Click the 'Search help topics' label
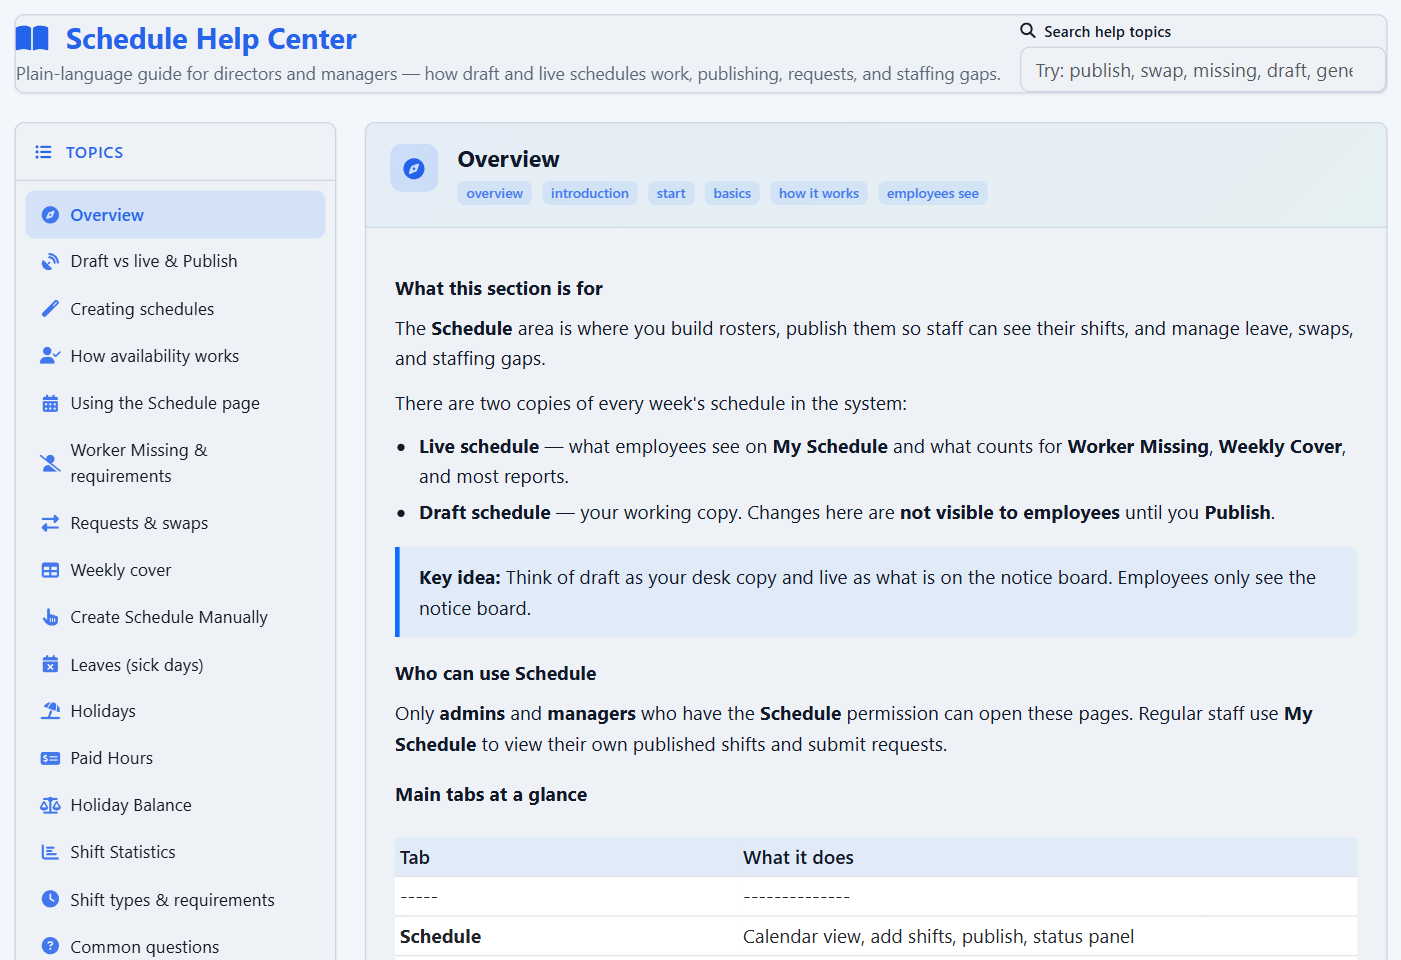Screen dimensions: 1401x960 coord(1107,31)
